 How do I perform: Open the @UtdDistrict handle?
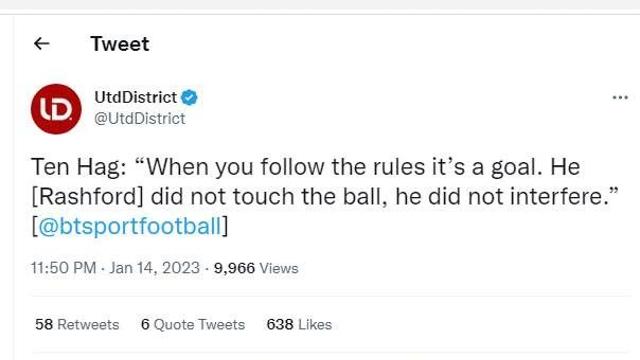pyautogui.click(x=140, y=119)
